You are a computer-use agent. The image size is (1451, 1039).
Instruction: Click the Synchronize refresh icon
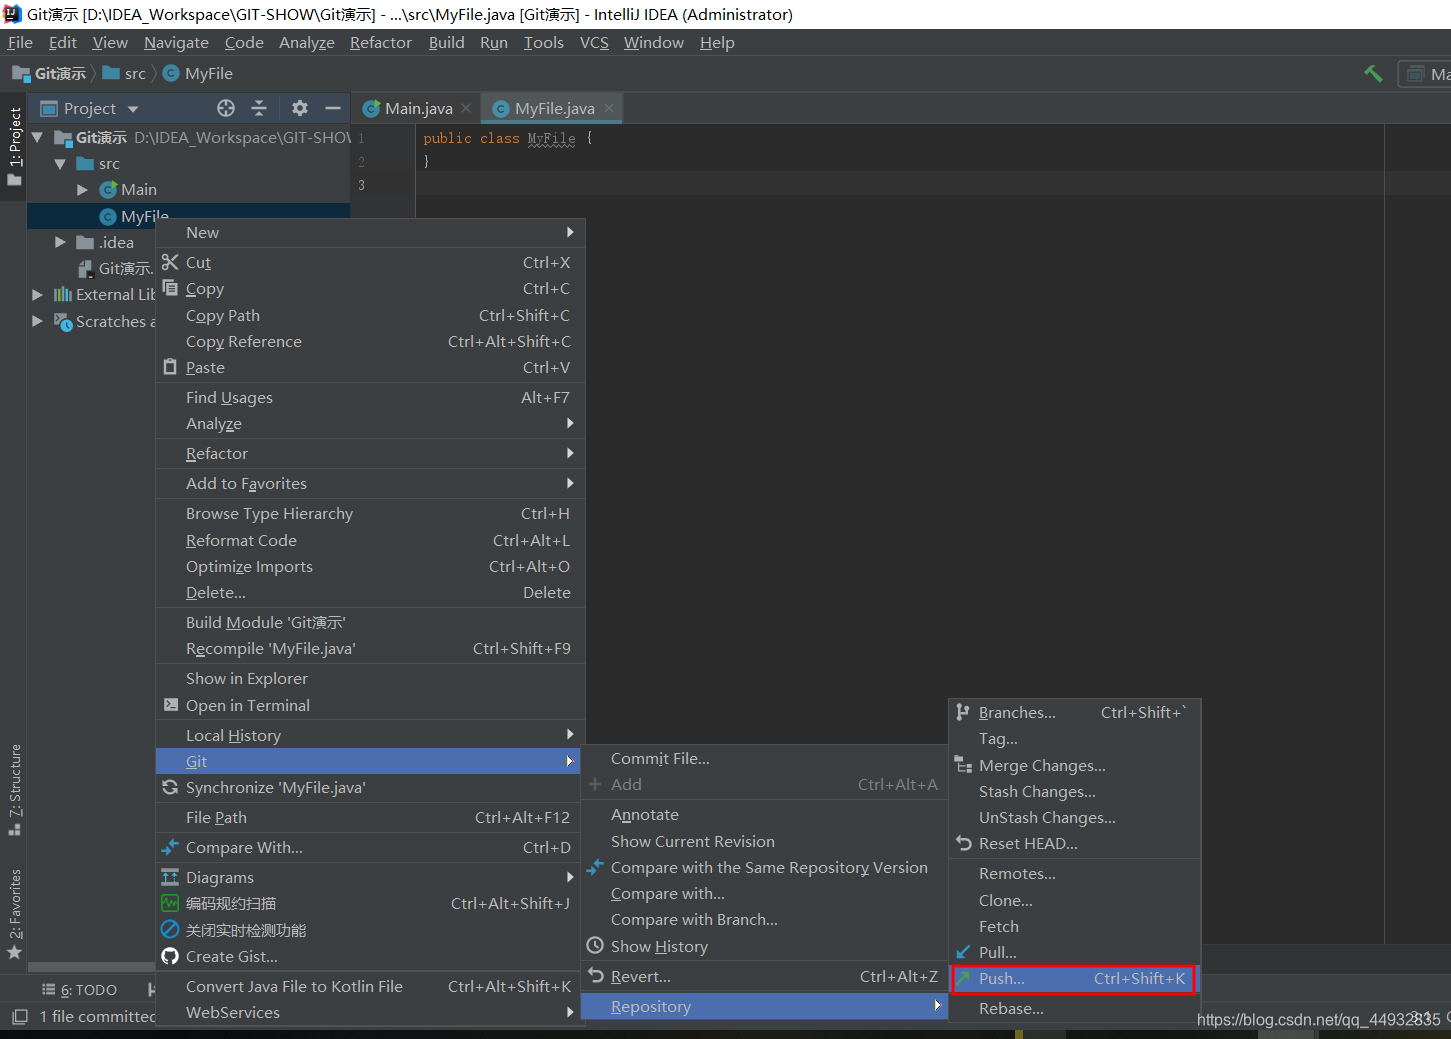170,787
